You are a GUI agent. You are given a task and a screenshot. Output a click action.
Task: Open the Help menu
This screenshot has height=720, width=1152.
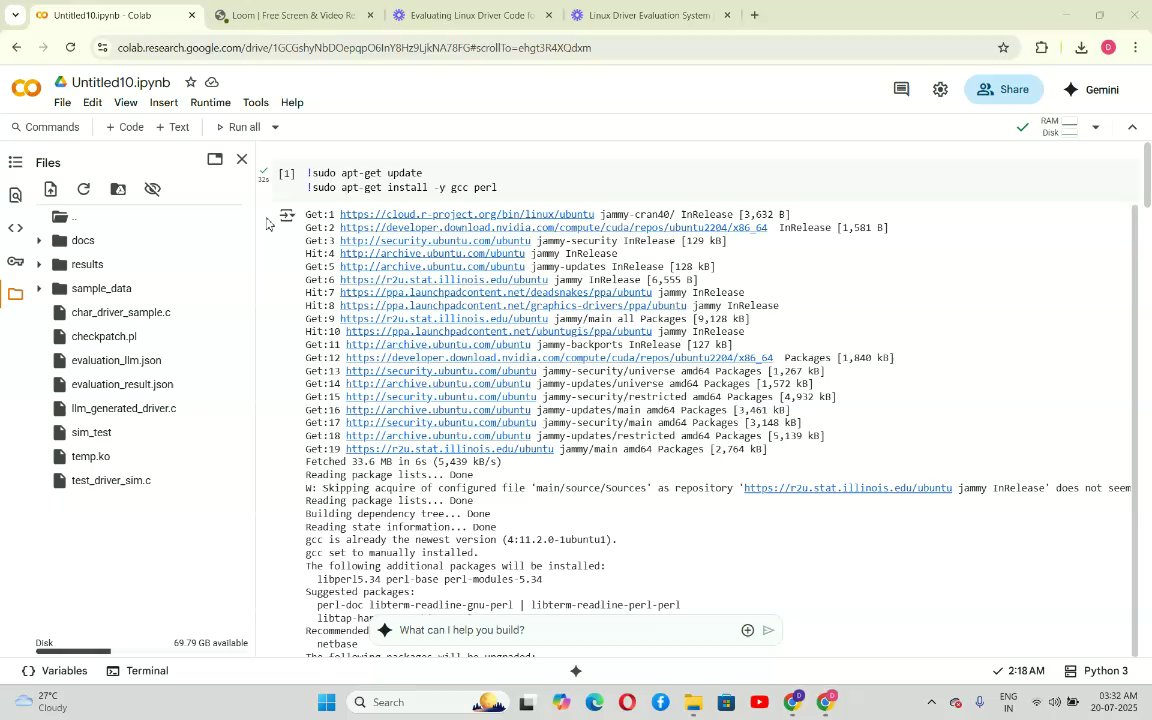(292, 103)
